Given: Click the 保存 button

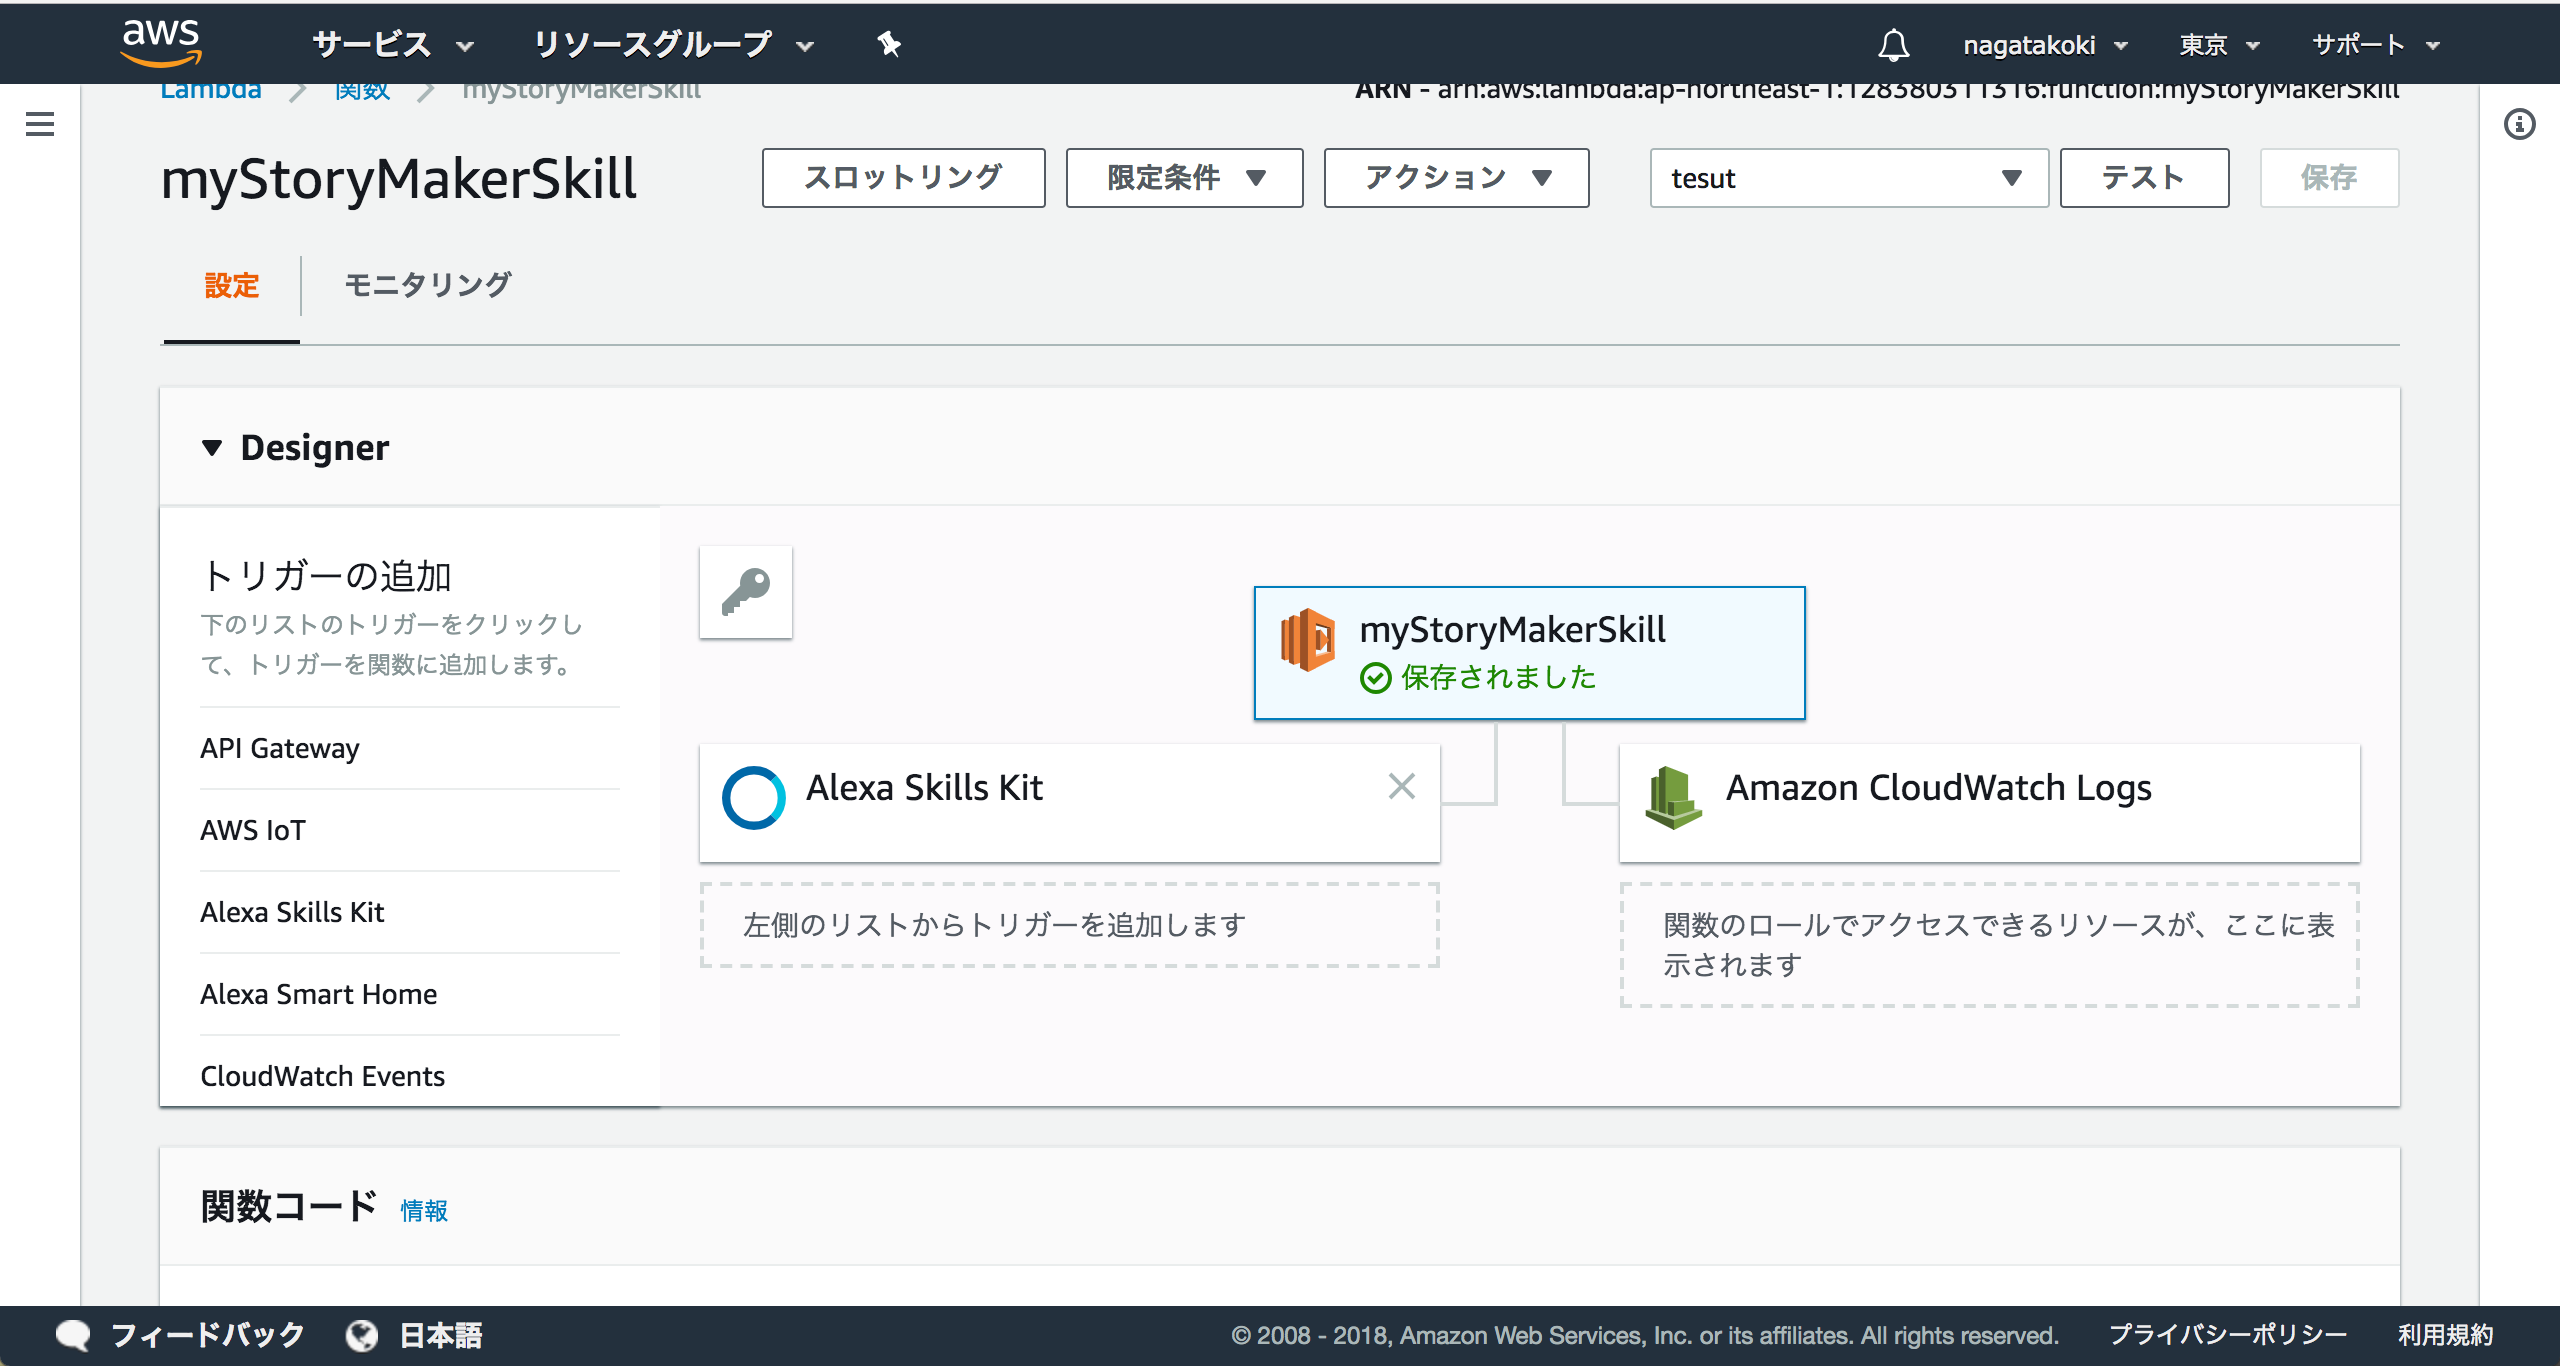Looking at the screenshot, I should pos(2329,178).
